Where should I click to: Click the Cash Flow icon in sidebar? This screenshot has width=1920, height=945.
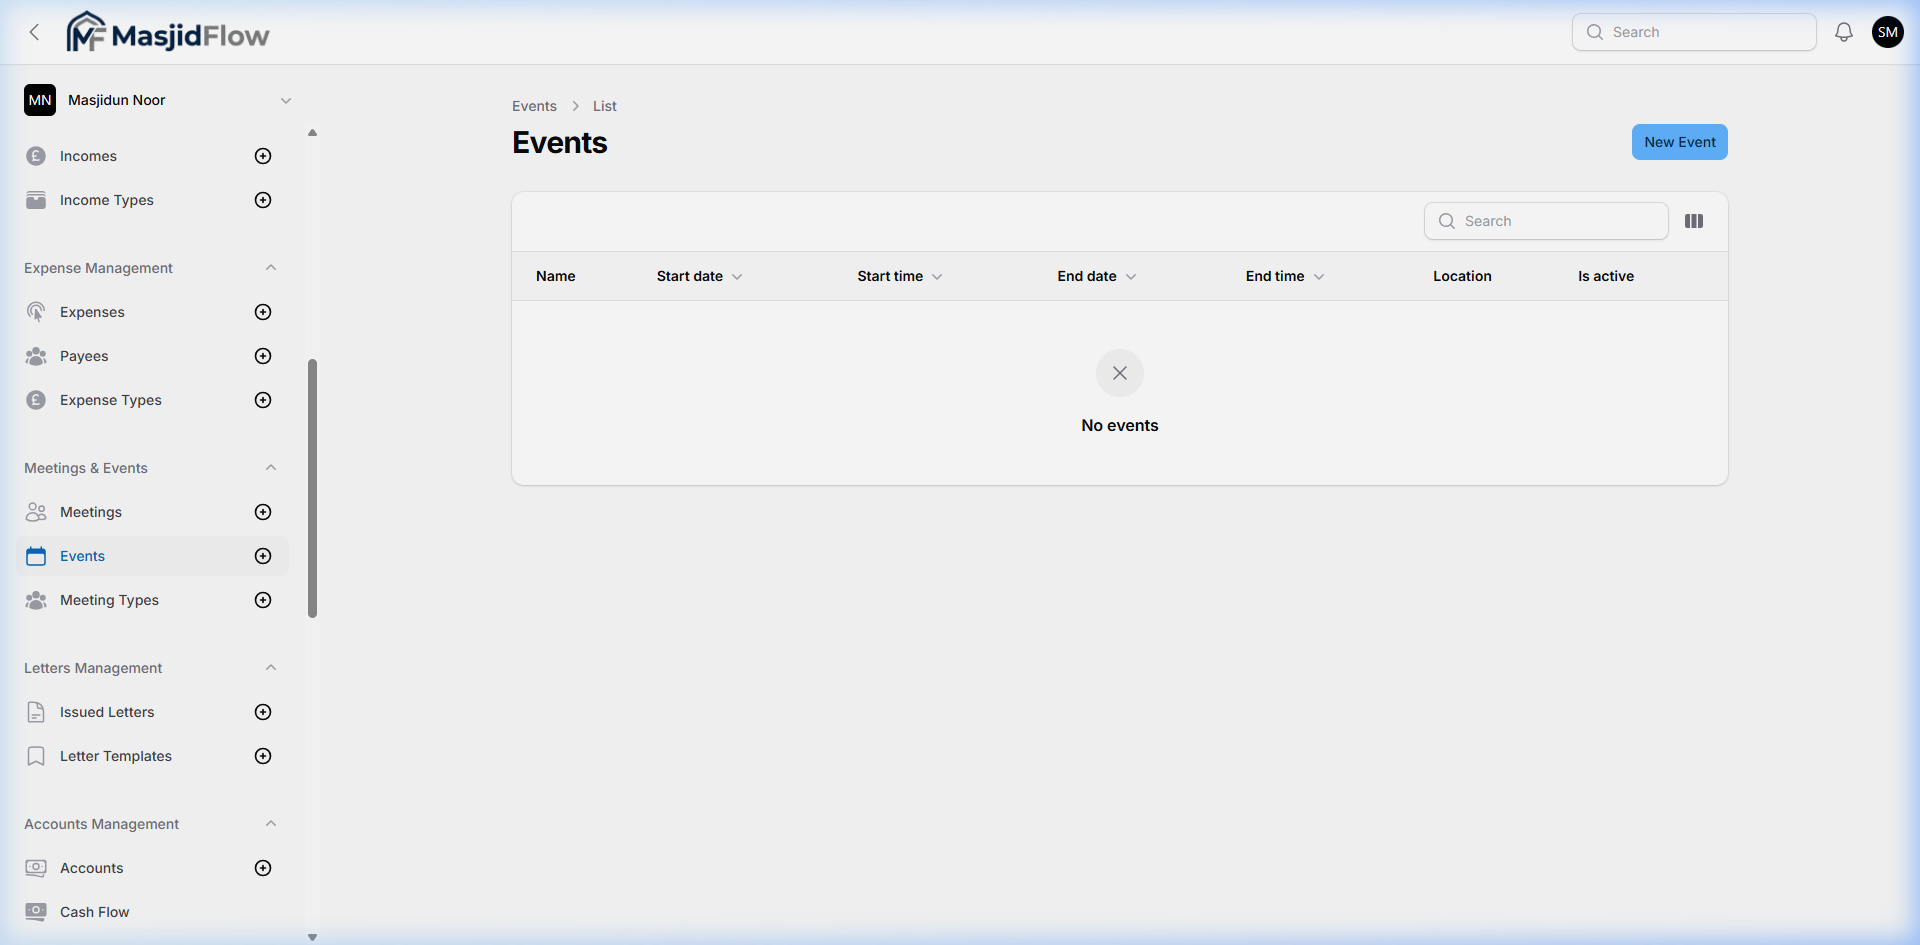click(x=36, y=912)
